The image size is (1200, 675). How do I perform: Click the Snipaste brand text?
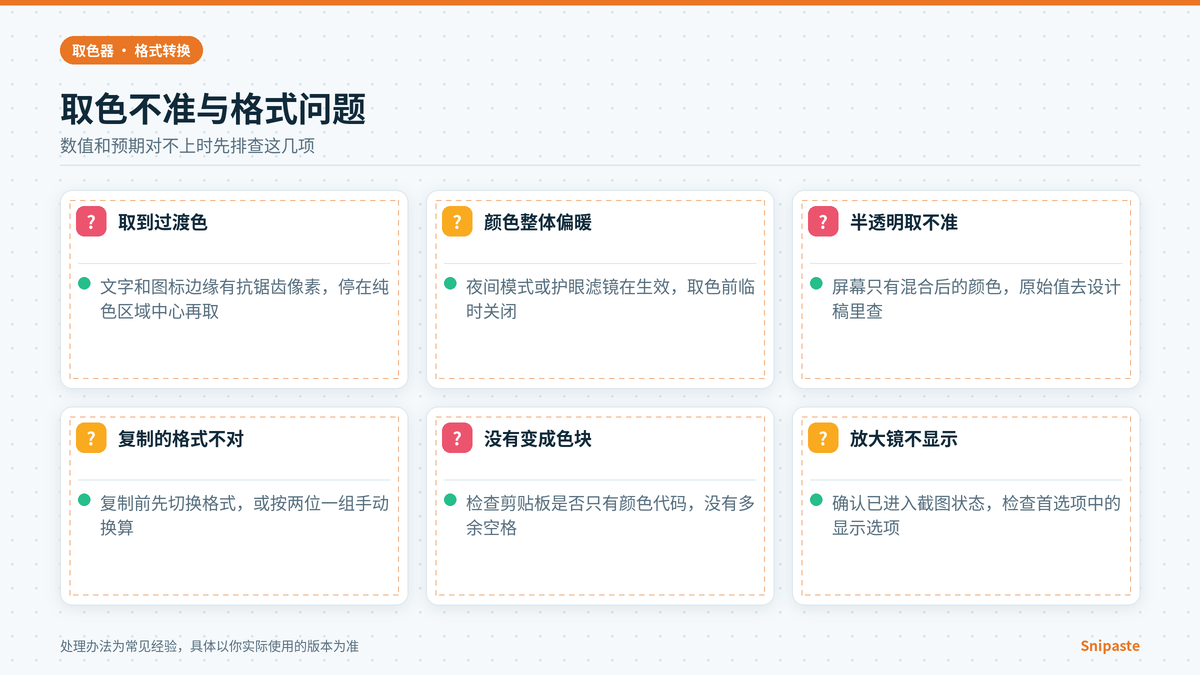tap(1110, 646)
